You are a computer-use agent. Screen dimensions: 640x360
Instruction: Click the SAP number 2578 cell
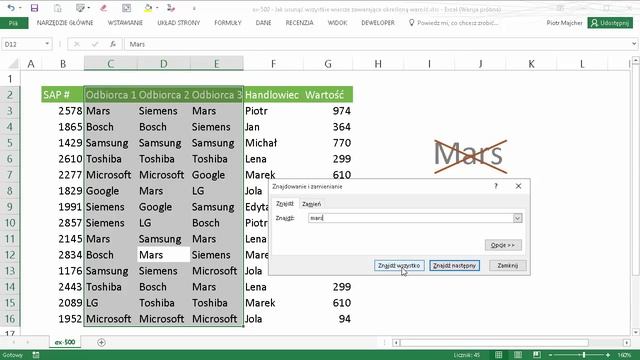coord(62,111)
